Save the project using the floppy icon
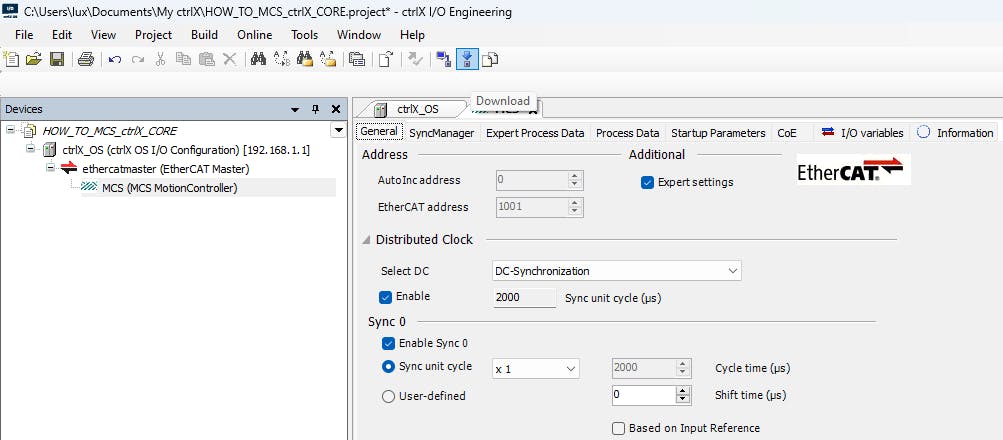The height and width of the screenshot is (440, 1003). [x=57, y=59]
